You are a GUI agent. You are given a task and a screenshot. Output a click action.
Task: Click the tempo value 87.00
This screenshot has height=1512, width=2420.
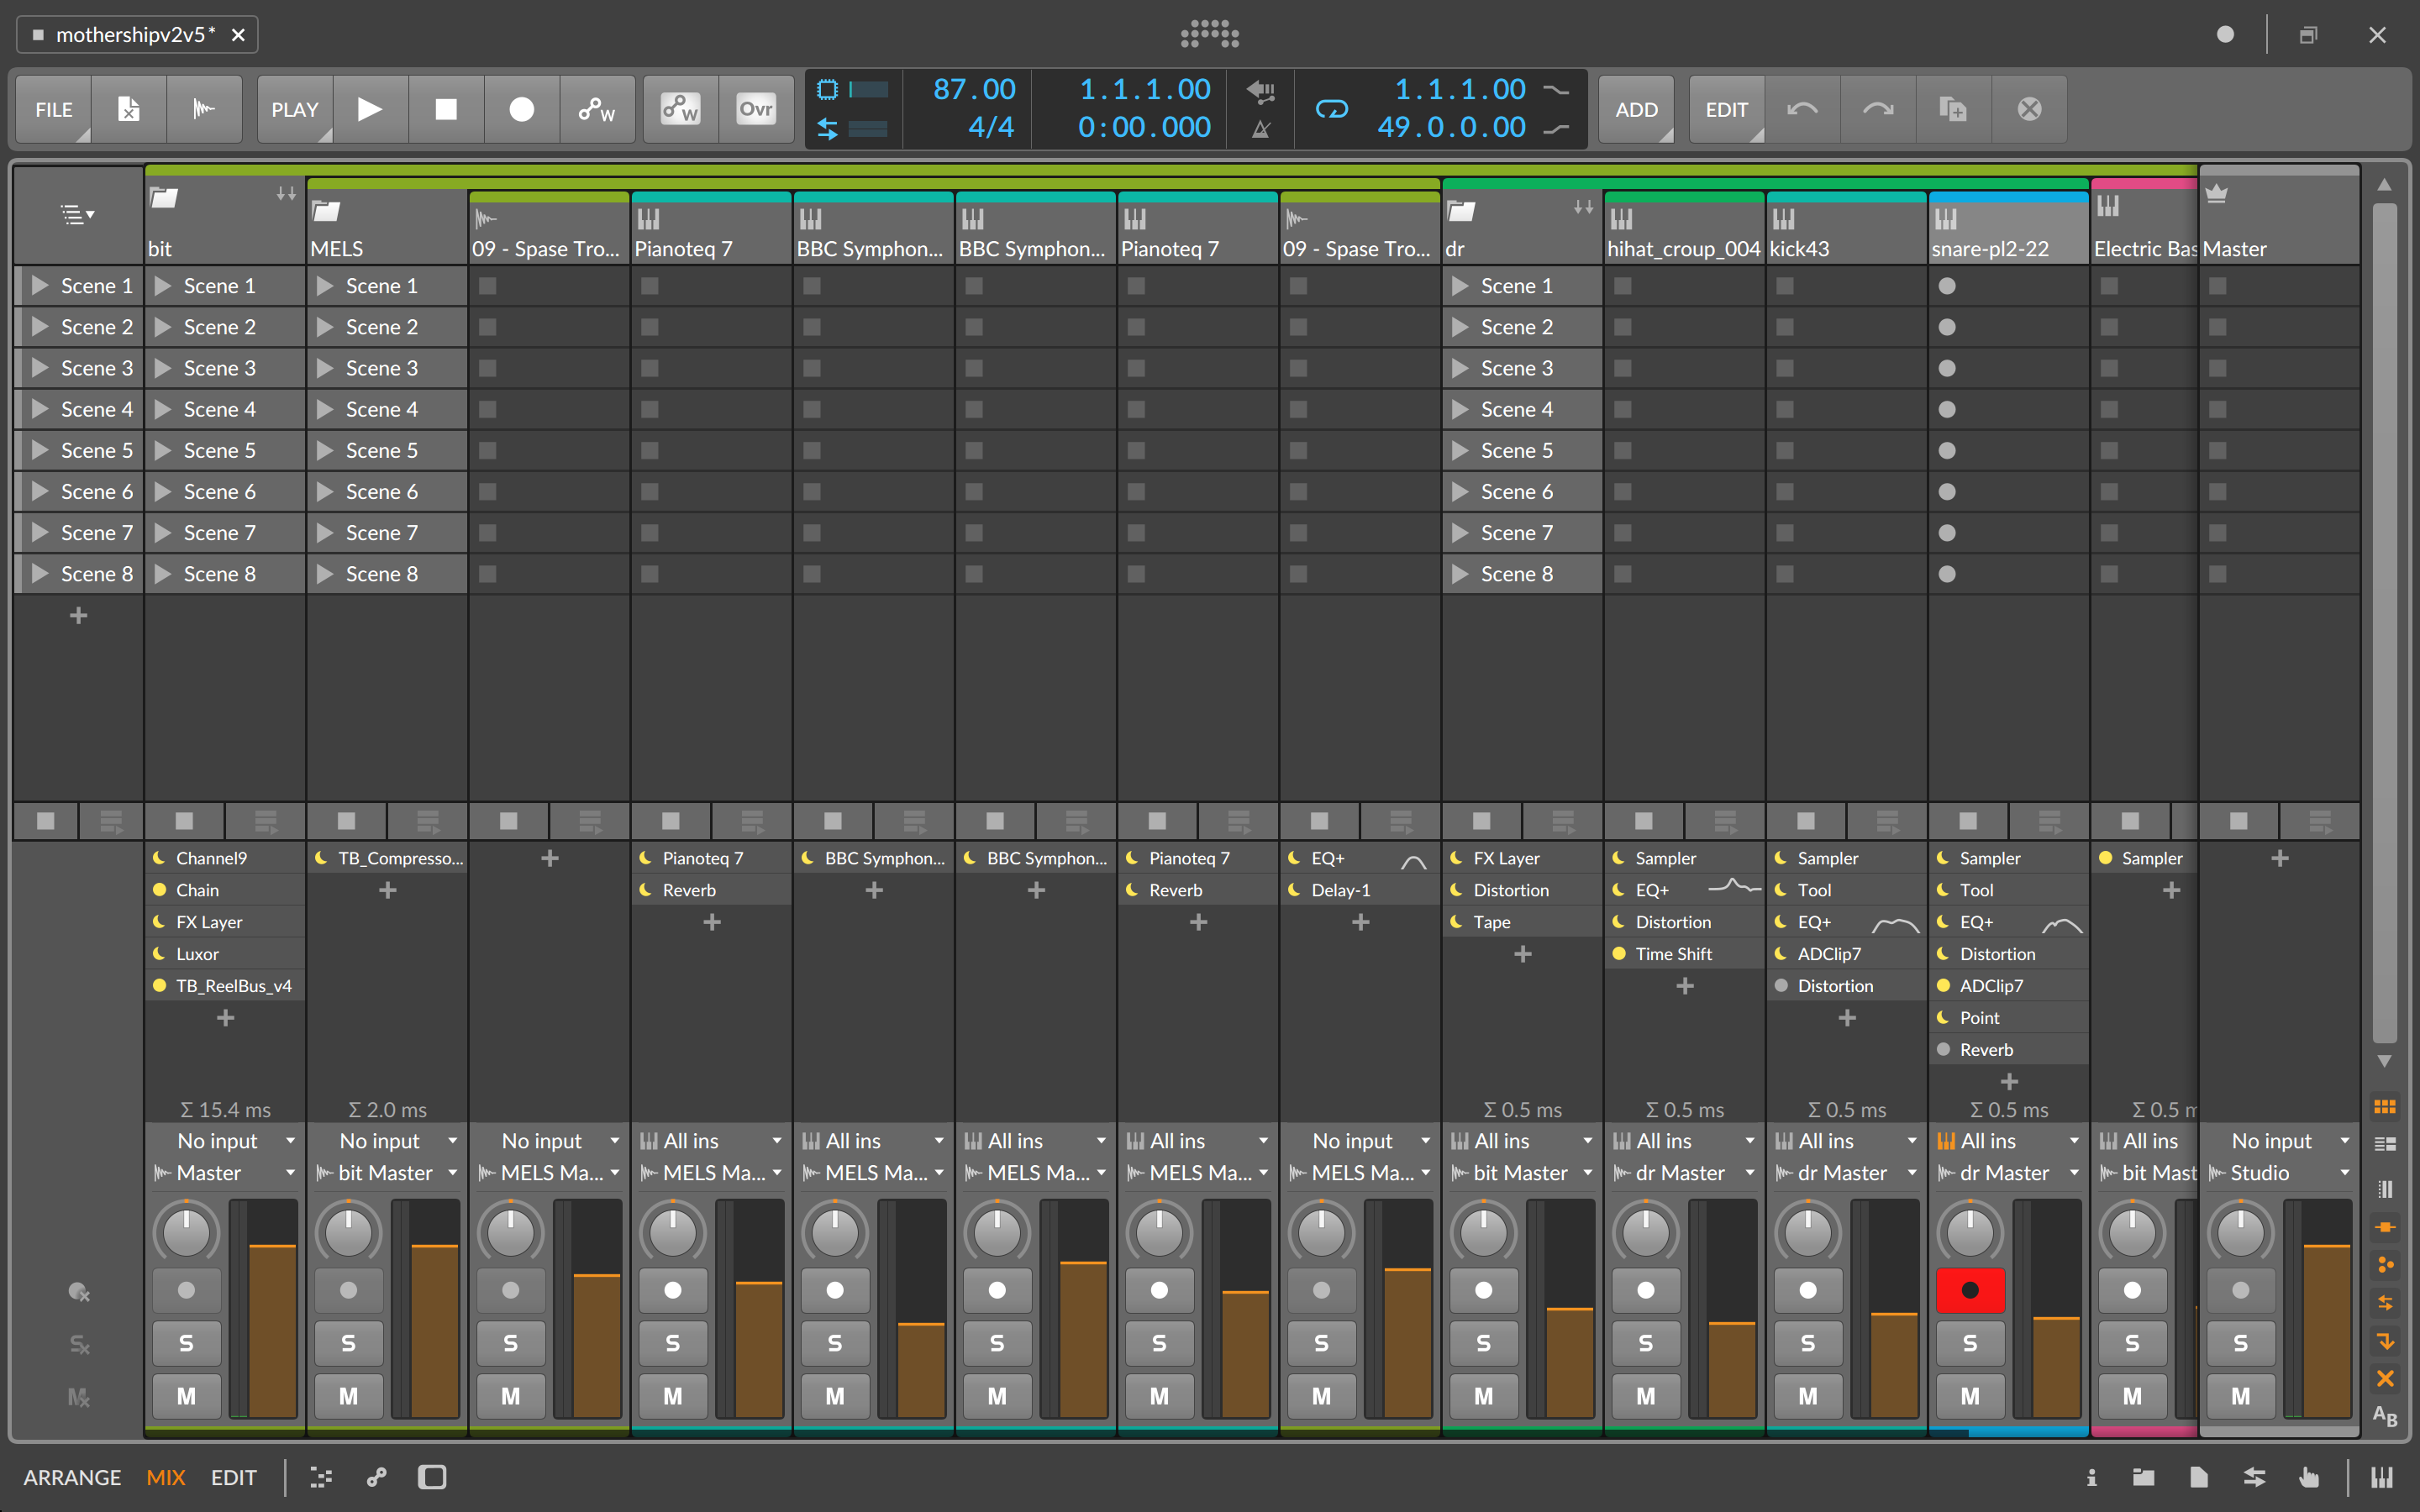(x=974, y=90)
